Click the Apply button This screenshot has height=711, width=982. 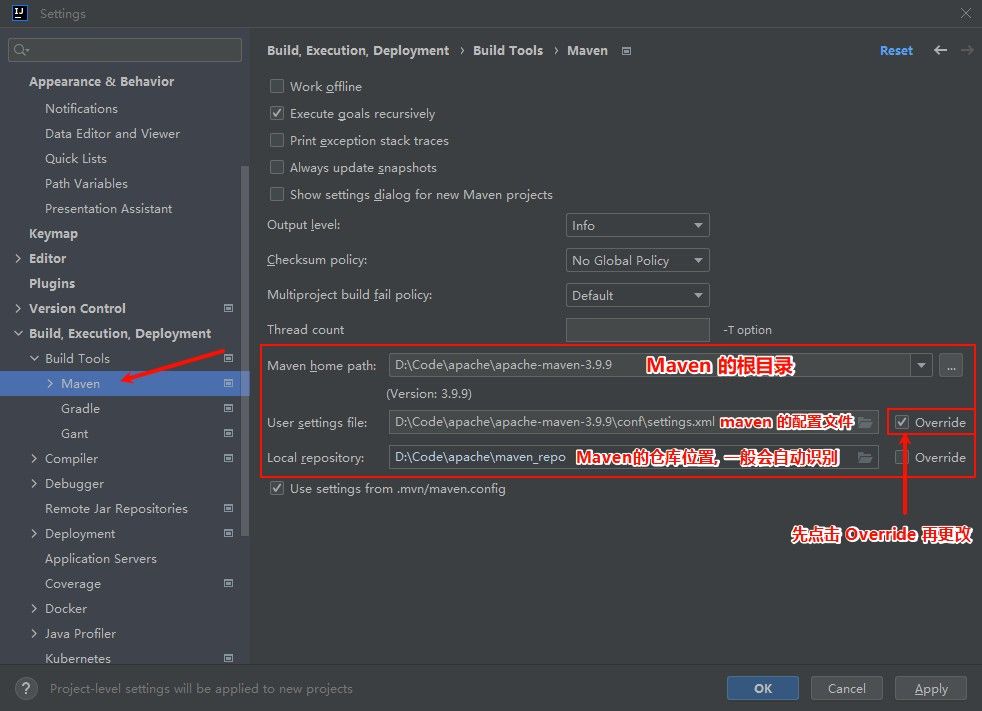pyautogui.click(x=931, y=688)
